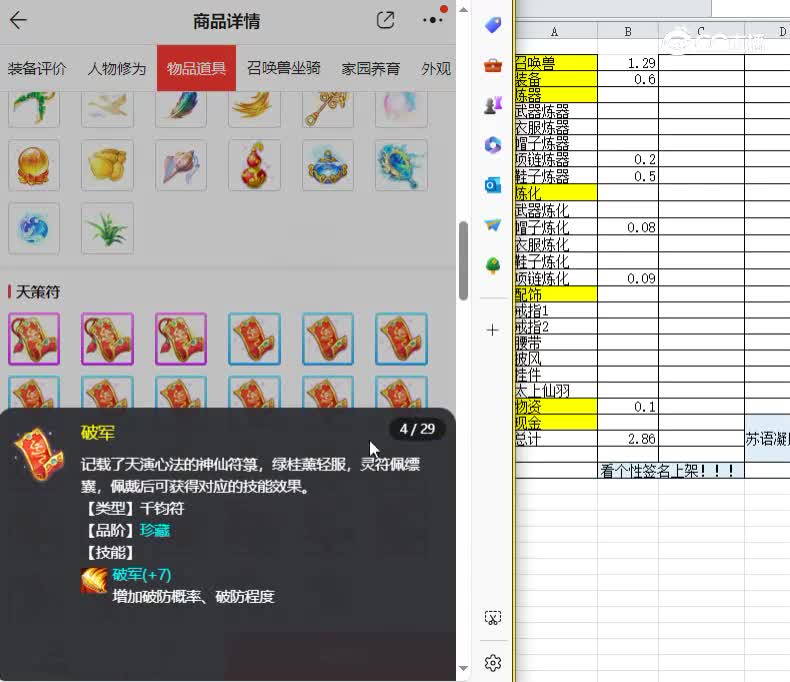This screenshot has height=682, width=790.
Task: Click the share icon in header
Action: 385,20
